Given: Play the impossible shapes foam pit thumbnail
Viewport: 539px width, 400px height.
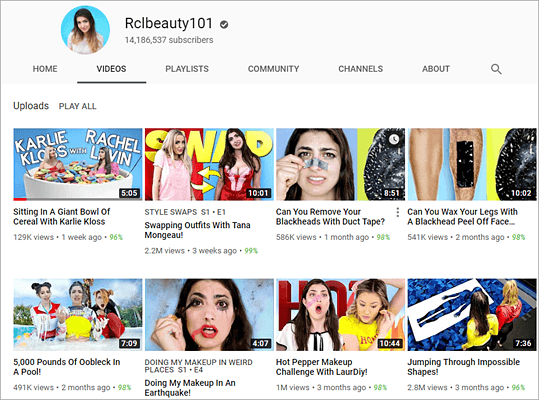Looking at the screenshot, I should (x=472, y=315).
